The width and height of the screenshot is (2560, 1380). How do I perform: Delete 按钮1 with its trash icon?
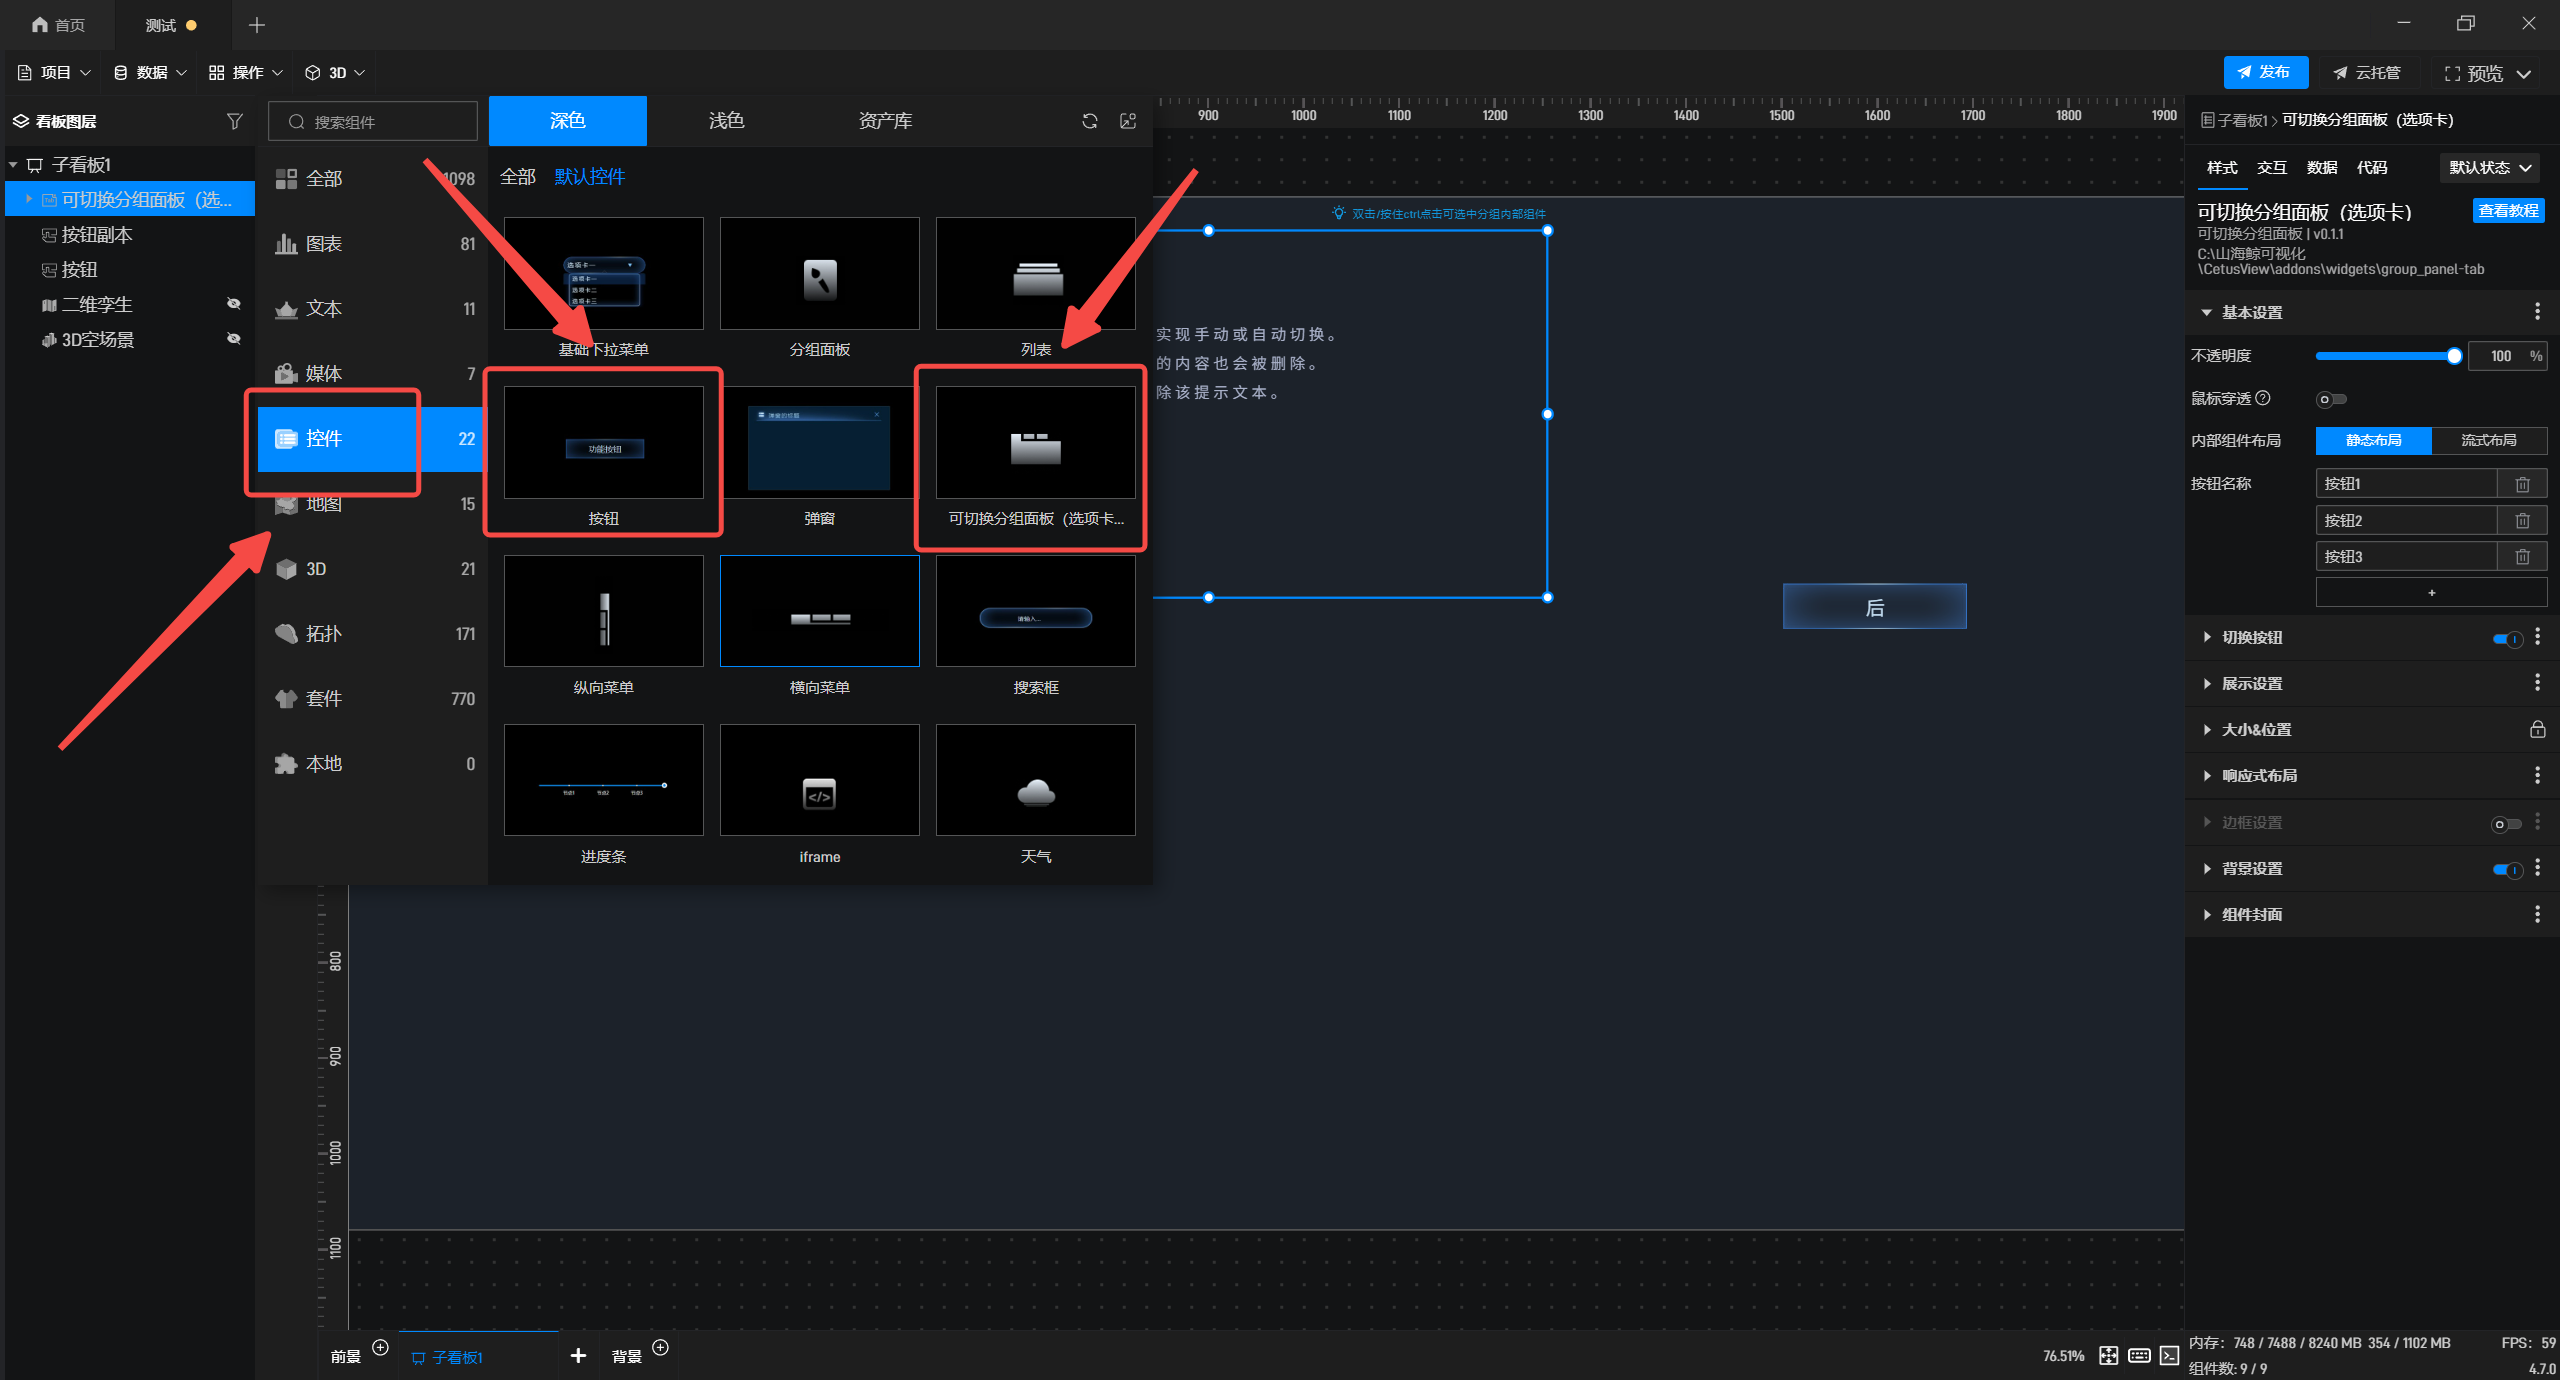click(x=2522, y=484)
